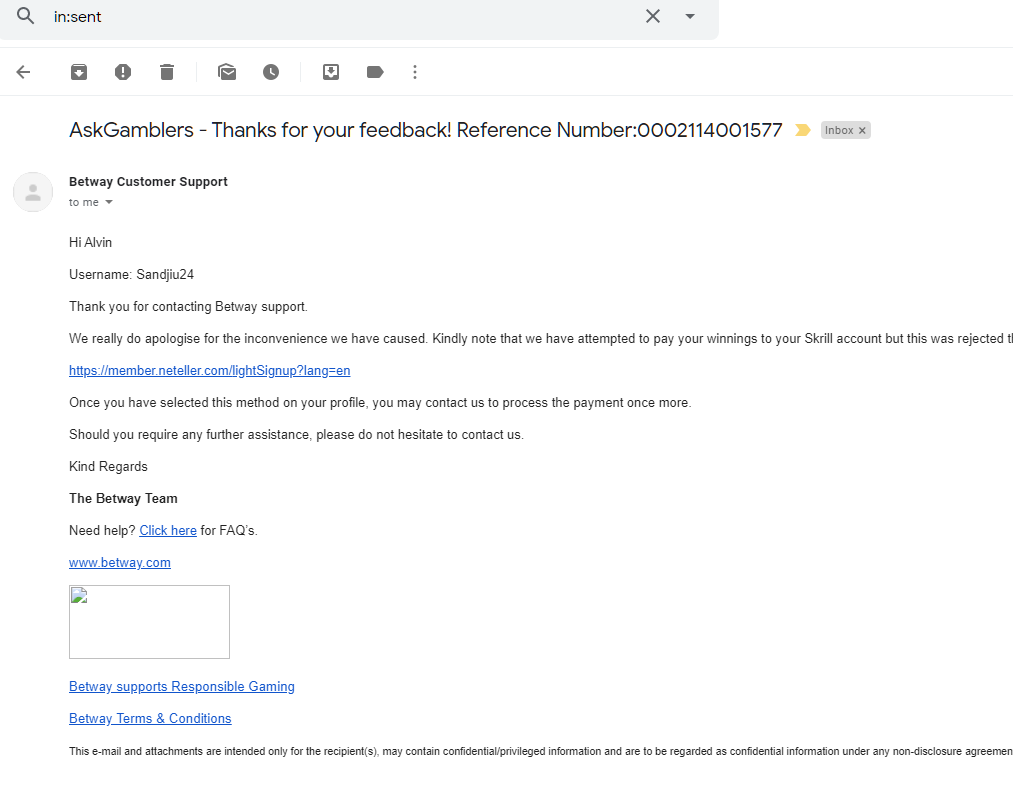Toggle the yellow importance marker
This screenshot has height=793, width=1013.
[802, 130]
